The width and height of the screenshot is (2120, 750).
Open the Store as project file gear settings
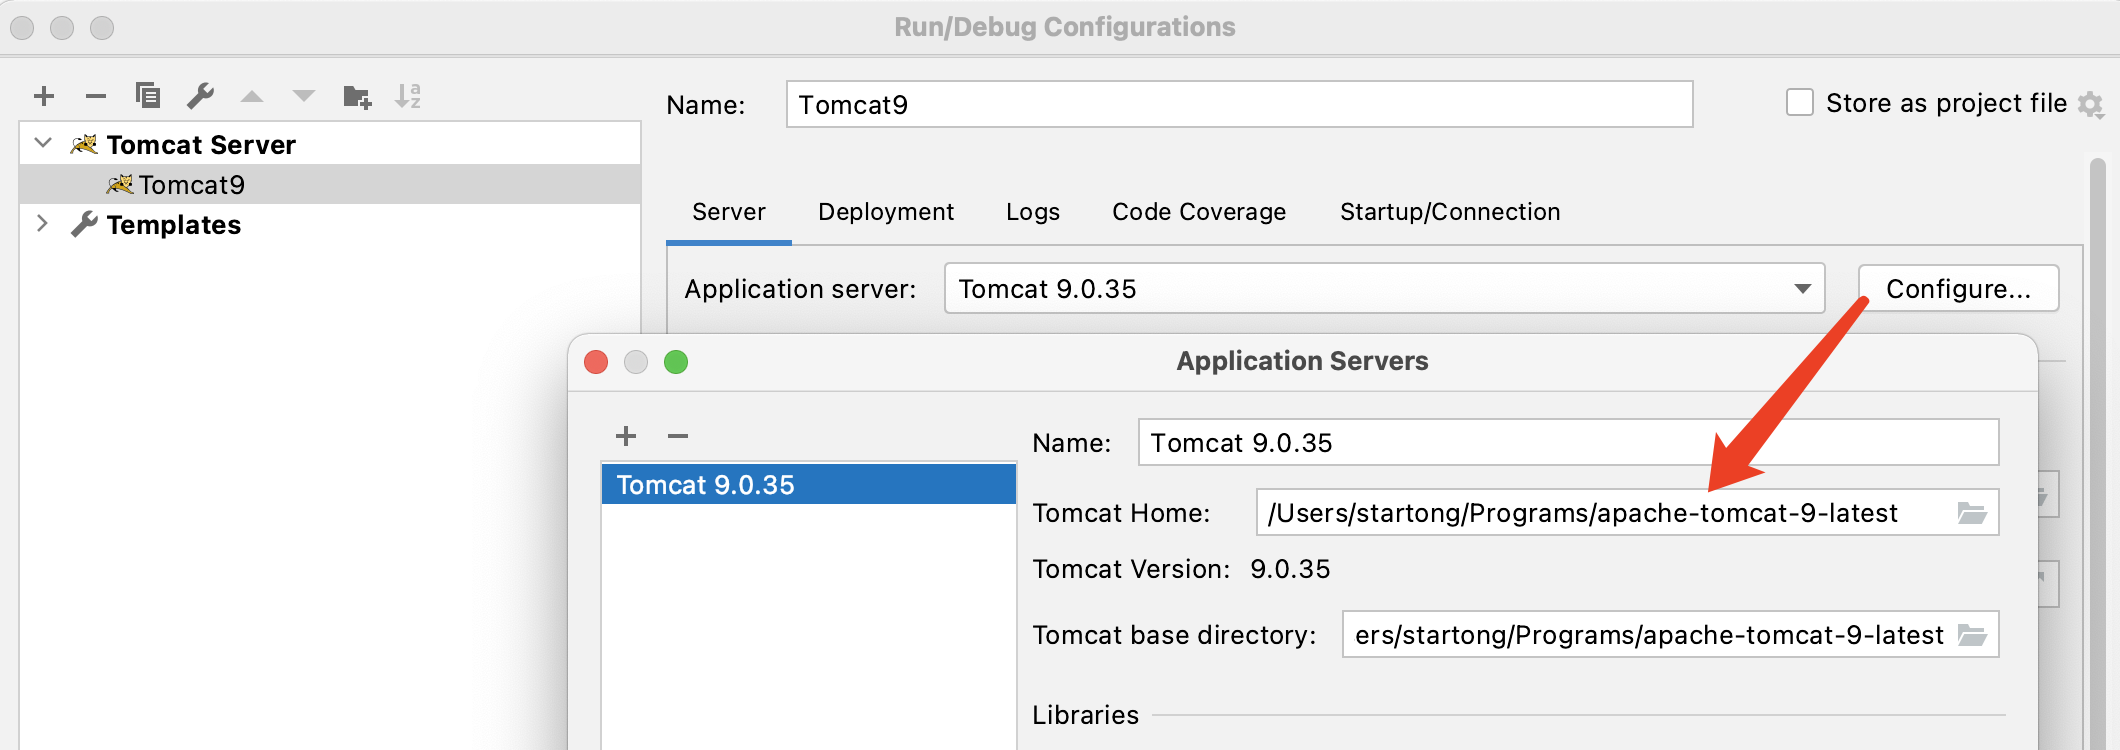coord(2090,104)
